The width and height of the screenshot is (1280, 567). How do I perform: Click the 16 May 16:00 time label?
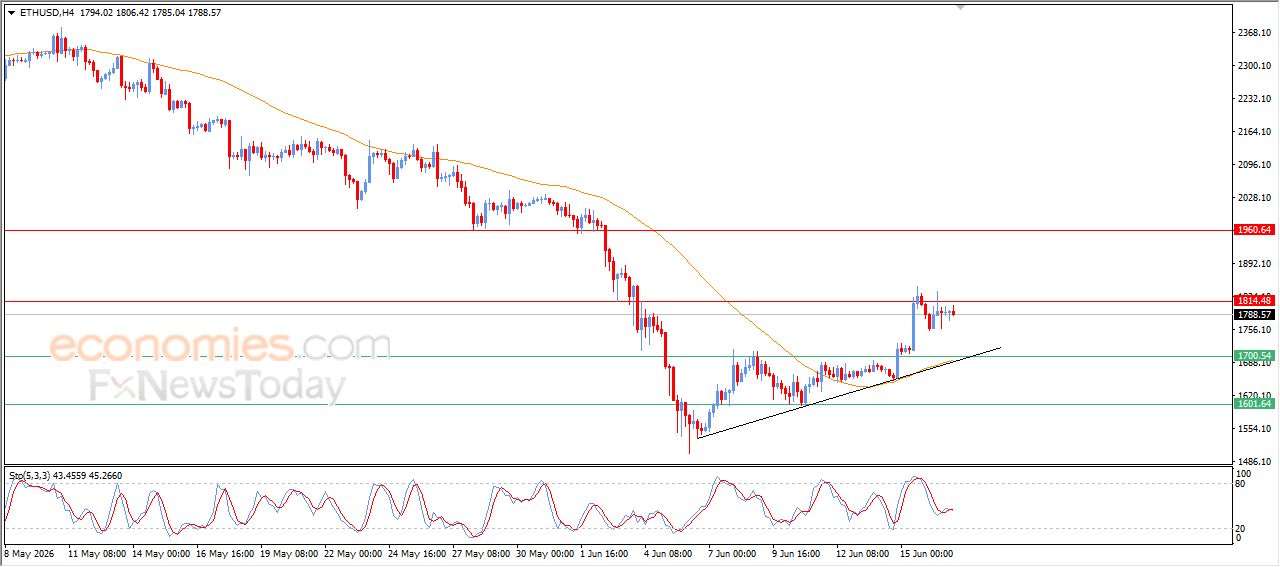(226, 553)
